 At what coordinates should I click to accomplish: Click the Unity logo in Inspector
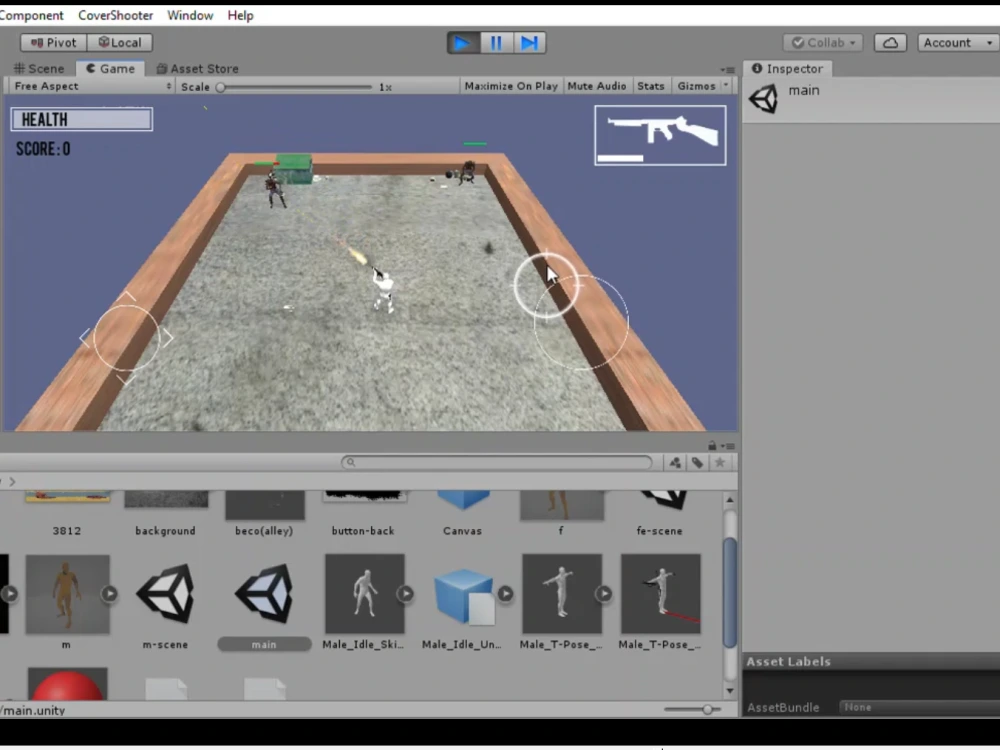764,99
